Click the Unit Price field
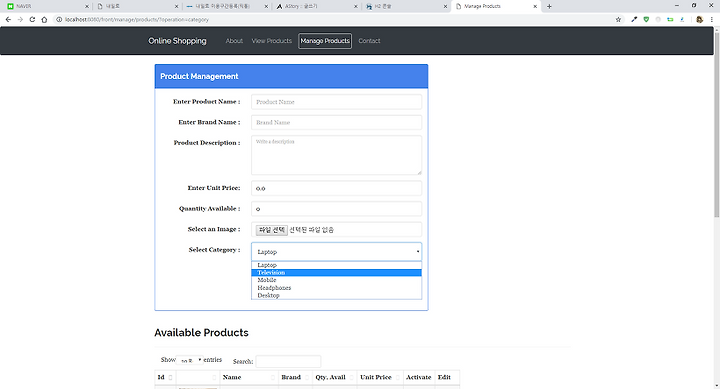720x389 pixels. 337,188
